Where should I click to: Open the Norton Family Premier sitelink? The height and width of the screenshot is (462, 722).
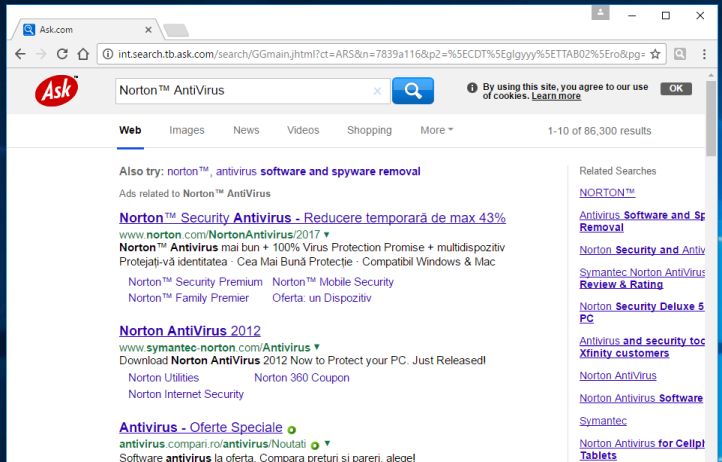188,298
